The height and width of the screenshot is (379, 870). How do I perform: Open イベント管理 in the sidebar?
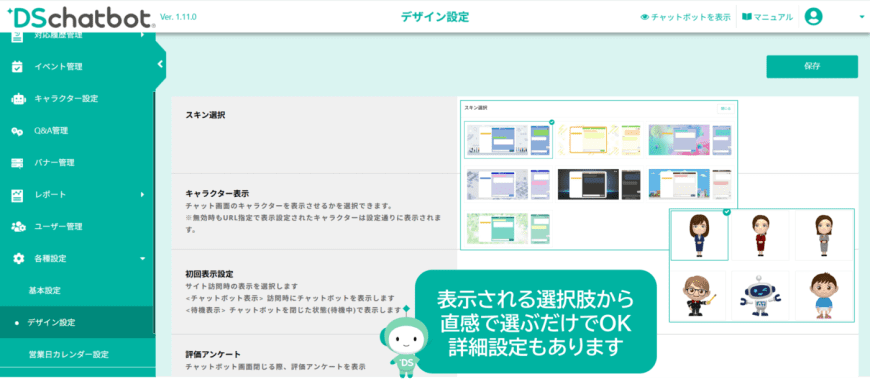click(x=58, y=67)
